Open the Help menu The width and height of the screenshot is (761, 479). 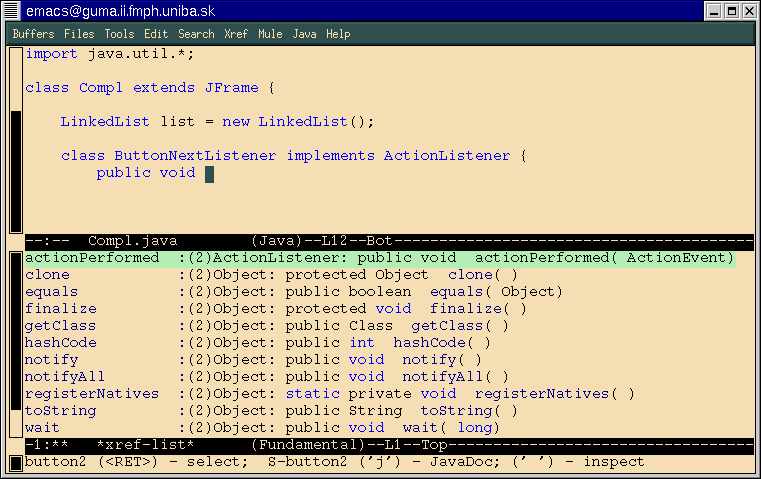(338, 34)
